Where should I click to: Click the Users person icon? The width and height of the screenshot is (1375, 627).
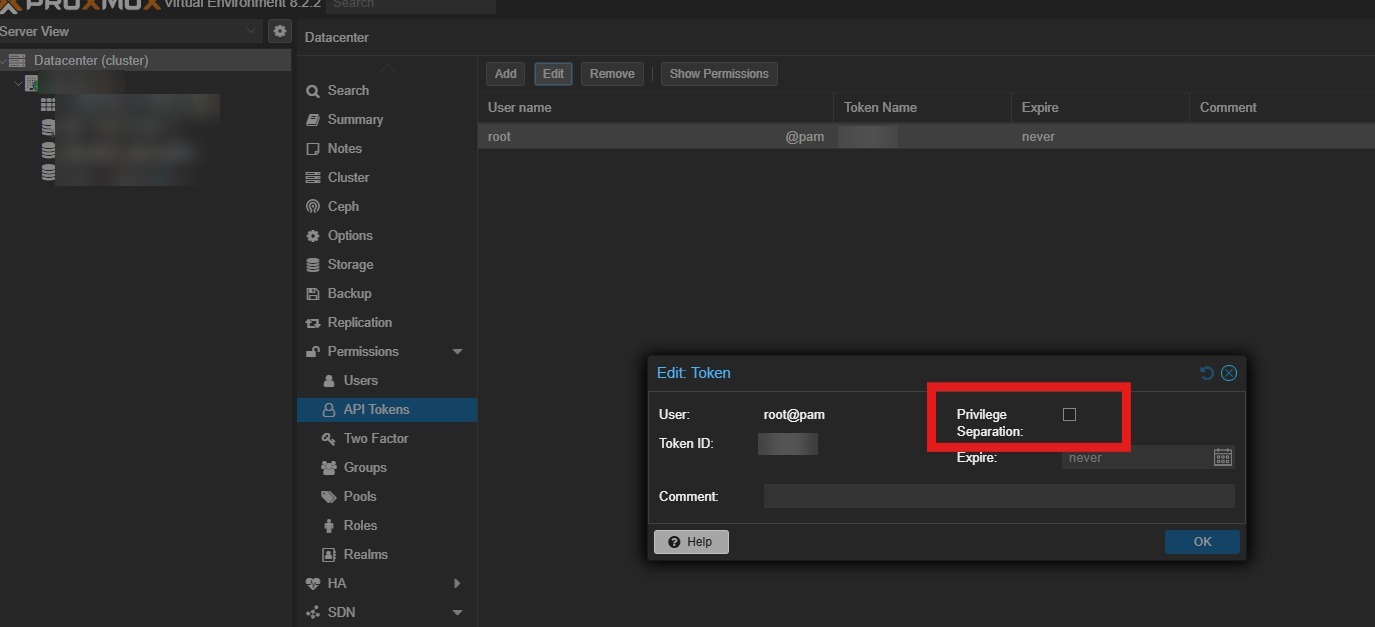tap(328, 380)
